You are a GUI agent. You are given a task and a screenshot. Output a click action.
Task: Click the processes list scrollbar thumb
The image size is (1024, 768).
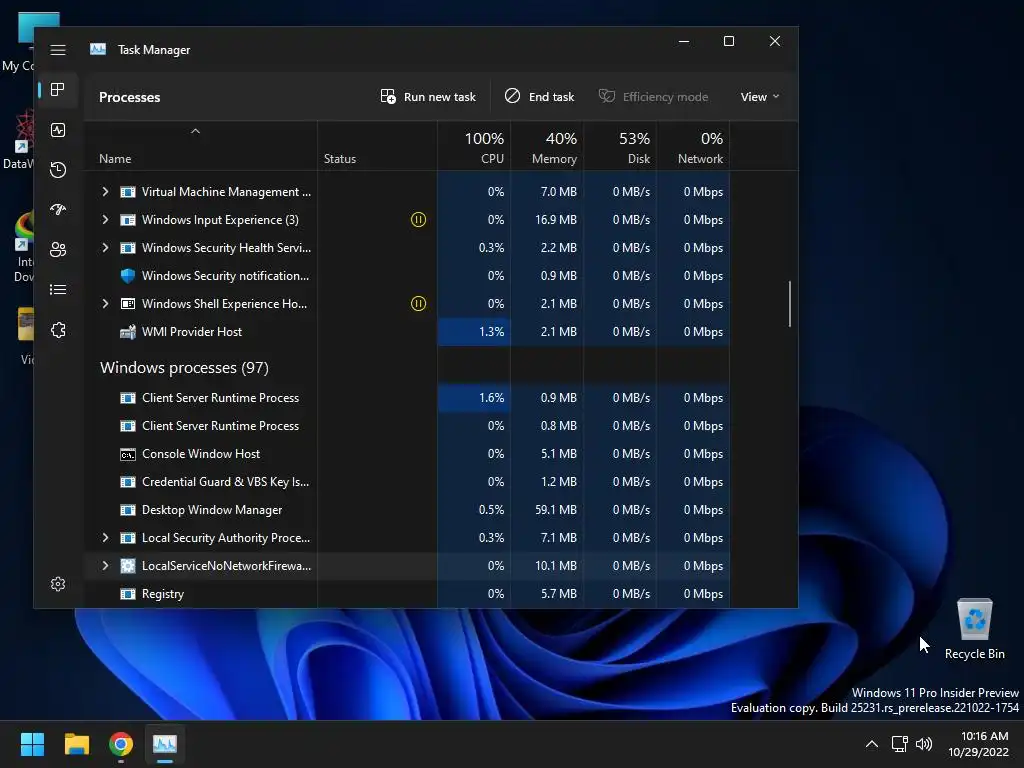point(790,304)
